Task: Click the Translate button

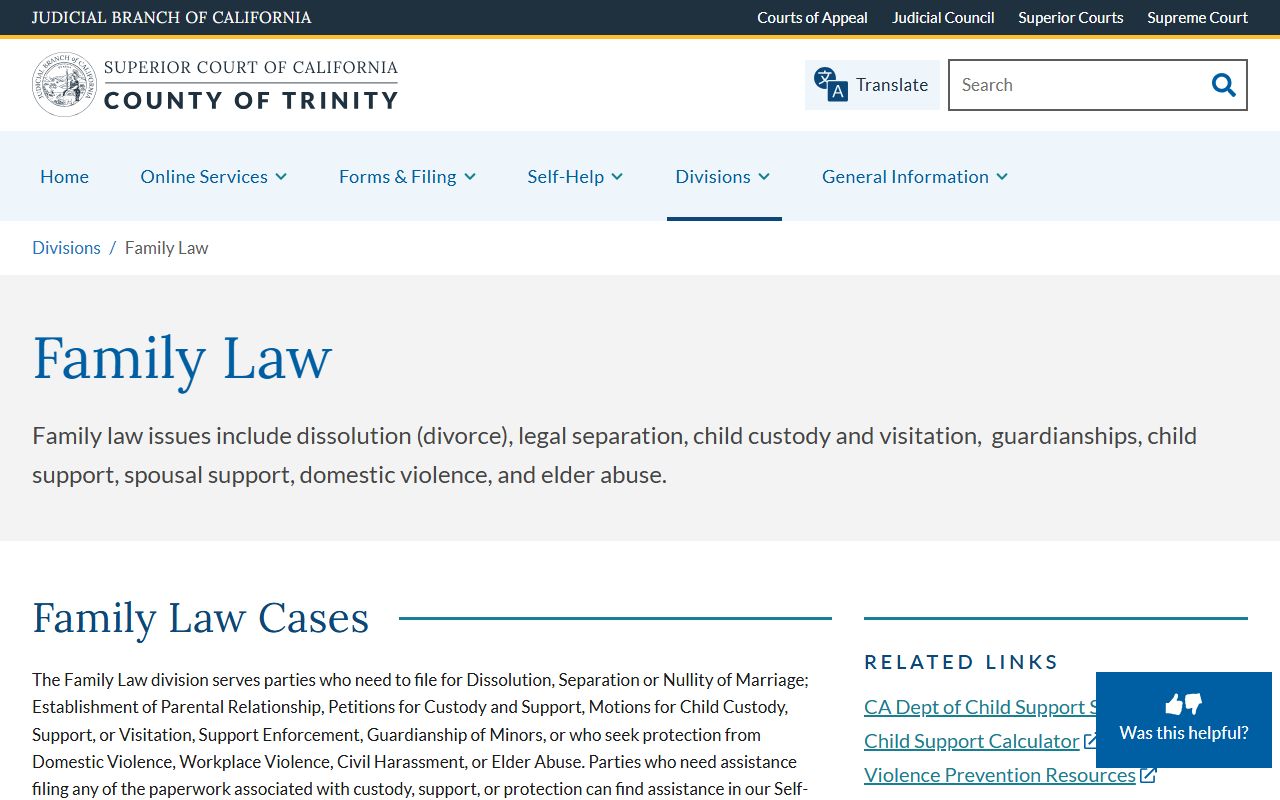Action: coord(871,85)
